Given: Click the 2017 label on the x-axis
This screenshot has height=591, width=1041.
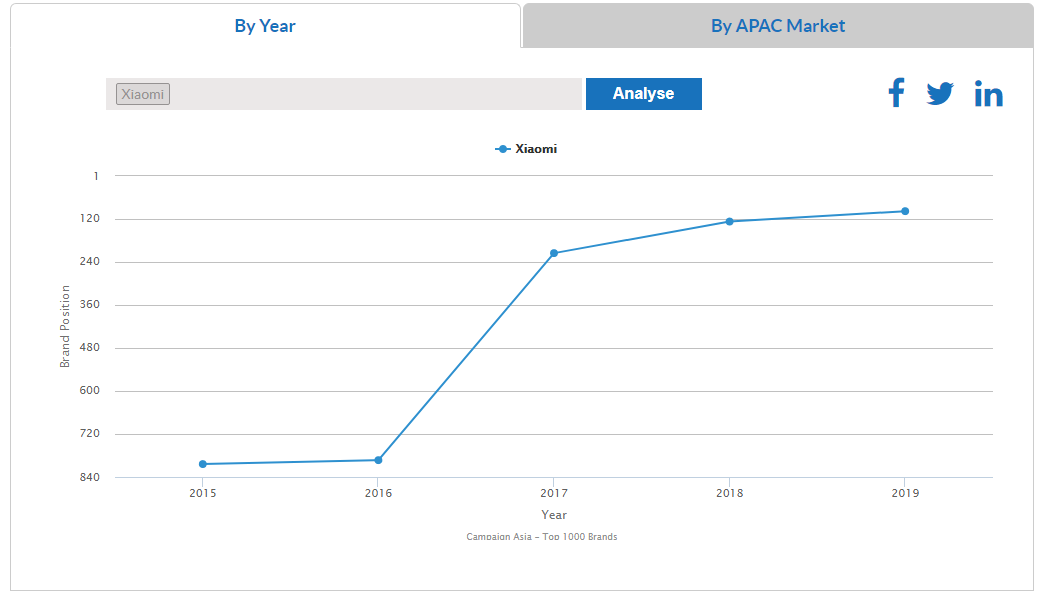Looking at the screenshot, I should pyautogui.click(x=554, y=493).
